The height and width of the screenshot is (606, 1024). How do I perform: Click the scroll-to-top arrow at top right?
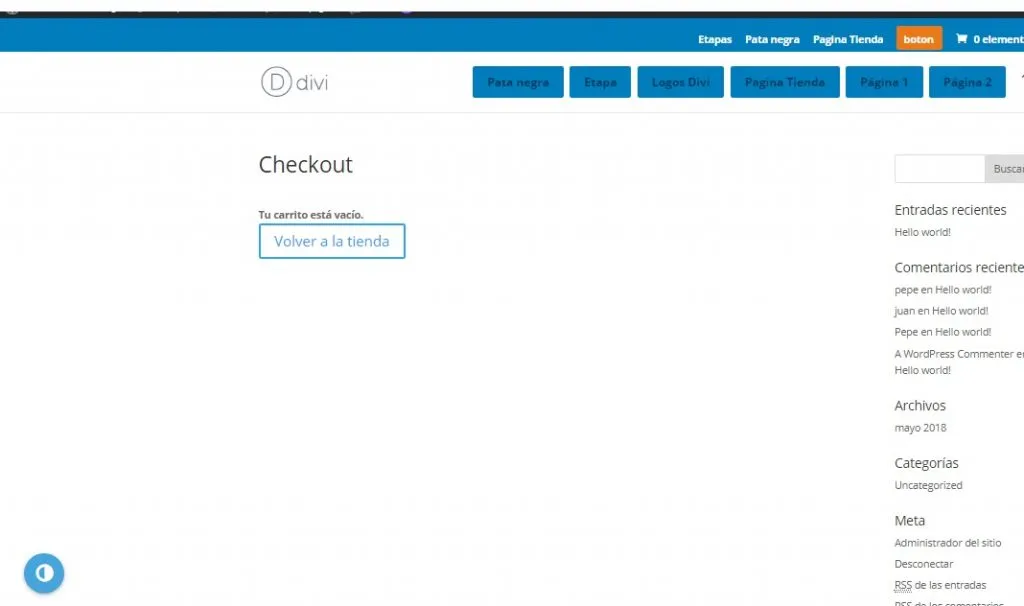coord(1019,76)
